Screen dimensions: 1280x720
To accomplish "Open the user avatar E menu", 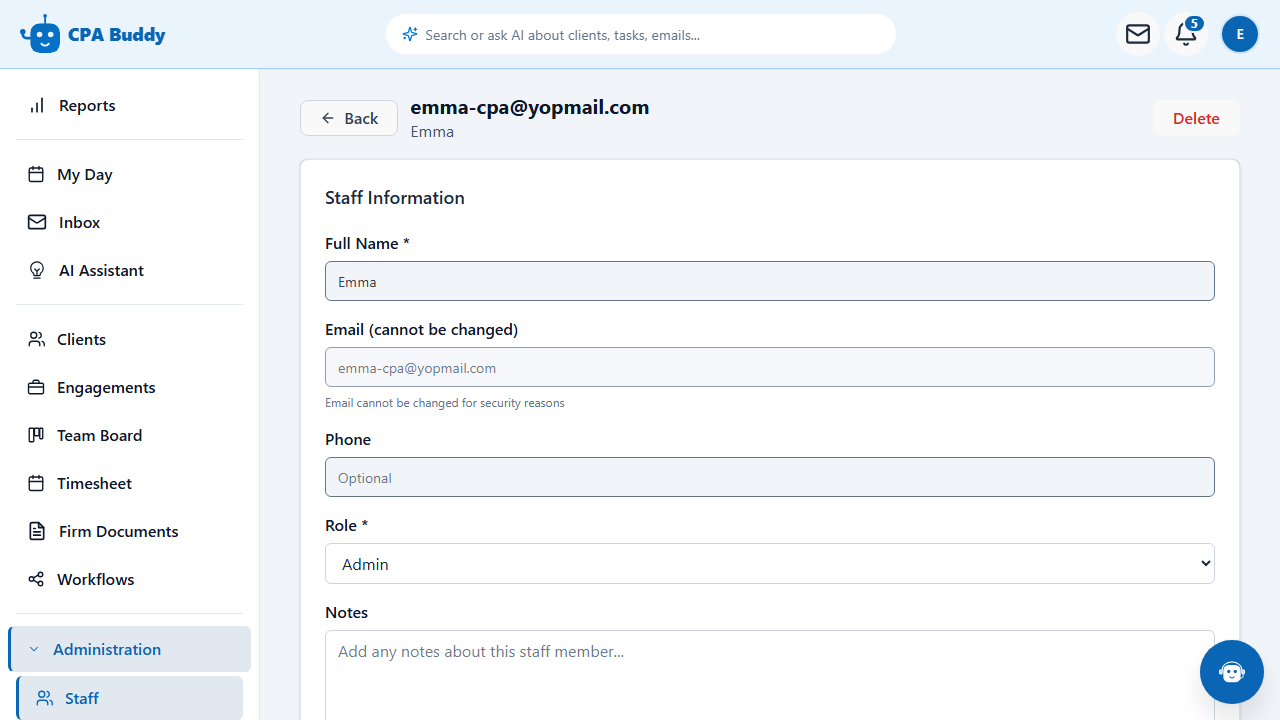I will (1240, 34).
